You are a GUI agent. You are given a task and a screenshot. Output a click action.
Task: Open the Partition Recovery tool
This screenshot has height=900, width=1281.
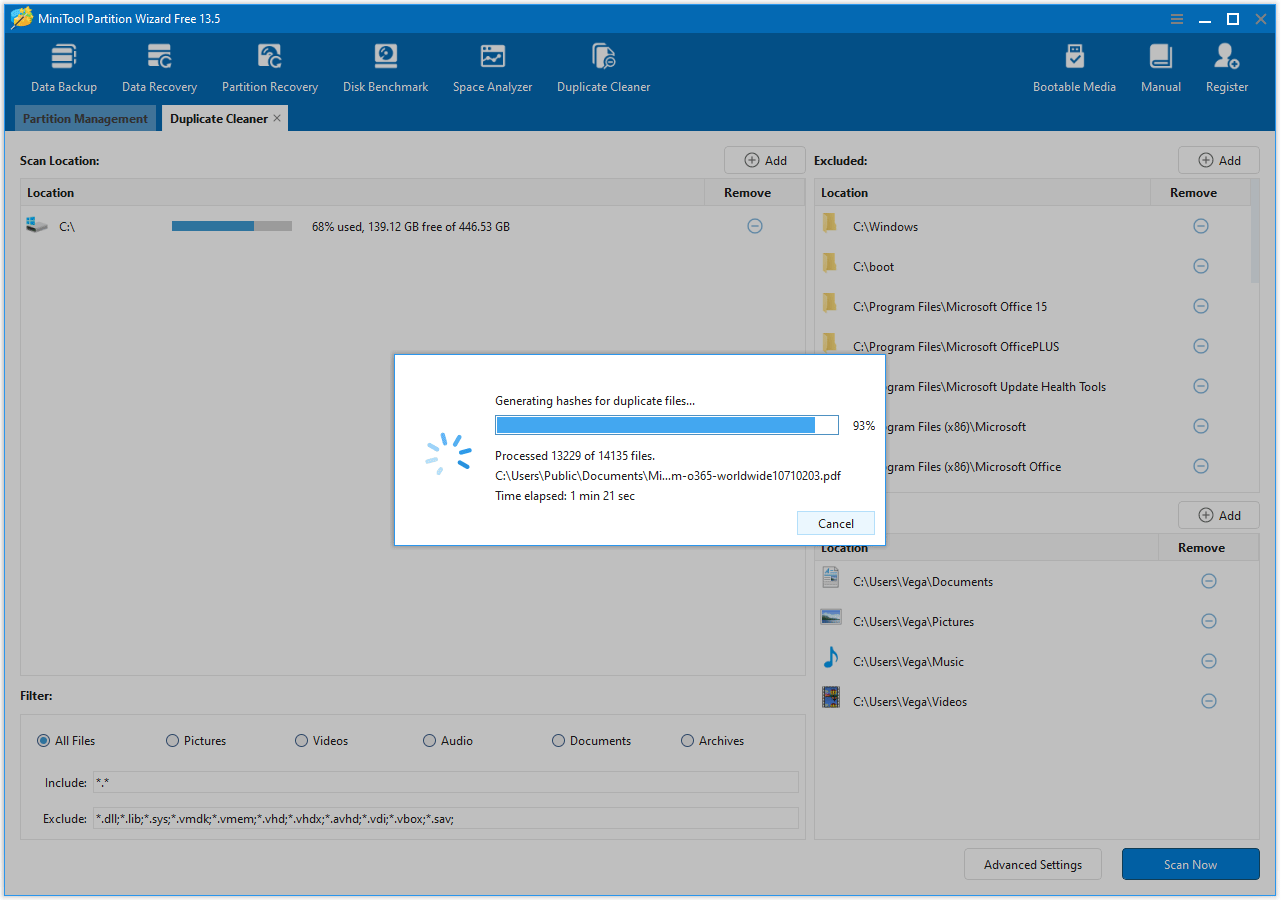click(269, 65)
